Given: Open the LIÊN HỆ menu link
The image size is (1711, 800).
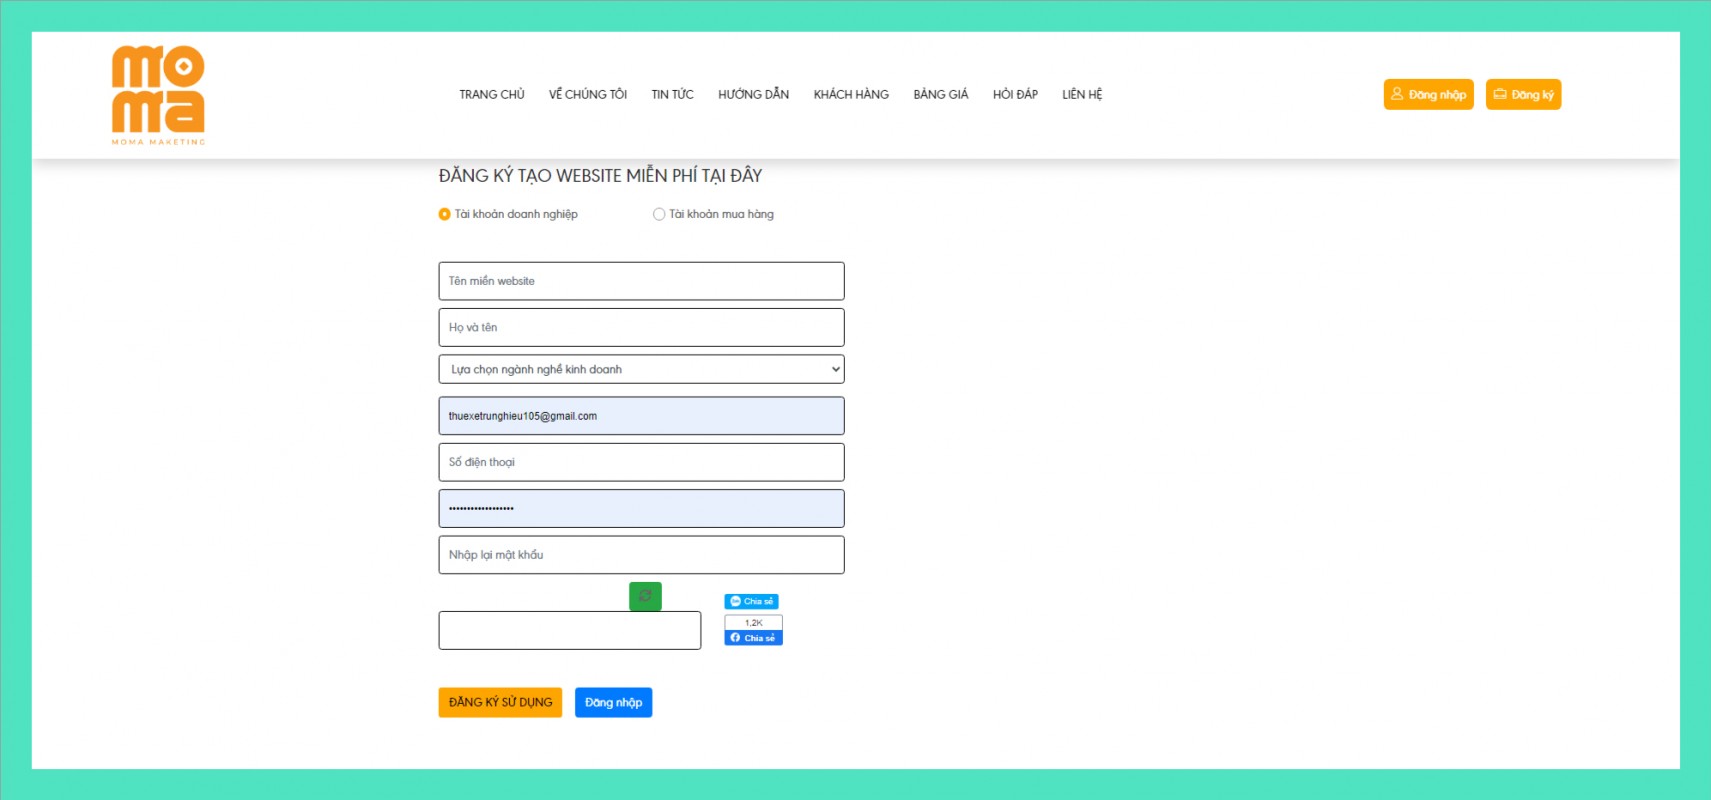Looking at the screenshot, I should (1082, 94).
